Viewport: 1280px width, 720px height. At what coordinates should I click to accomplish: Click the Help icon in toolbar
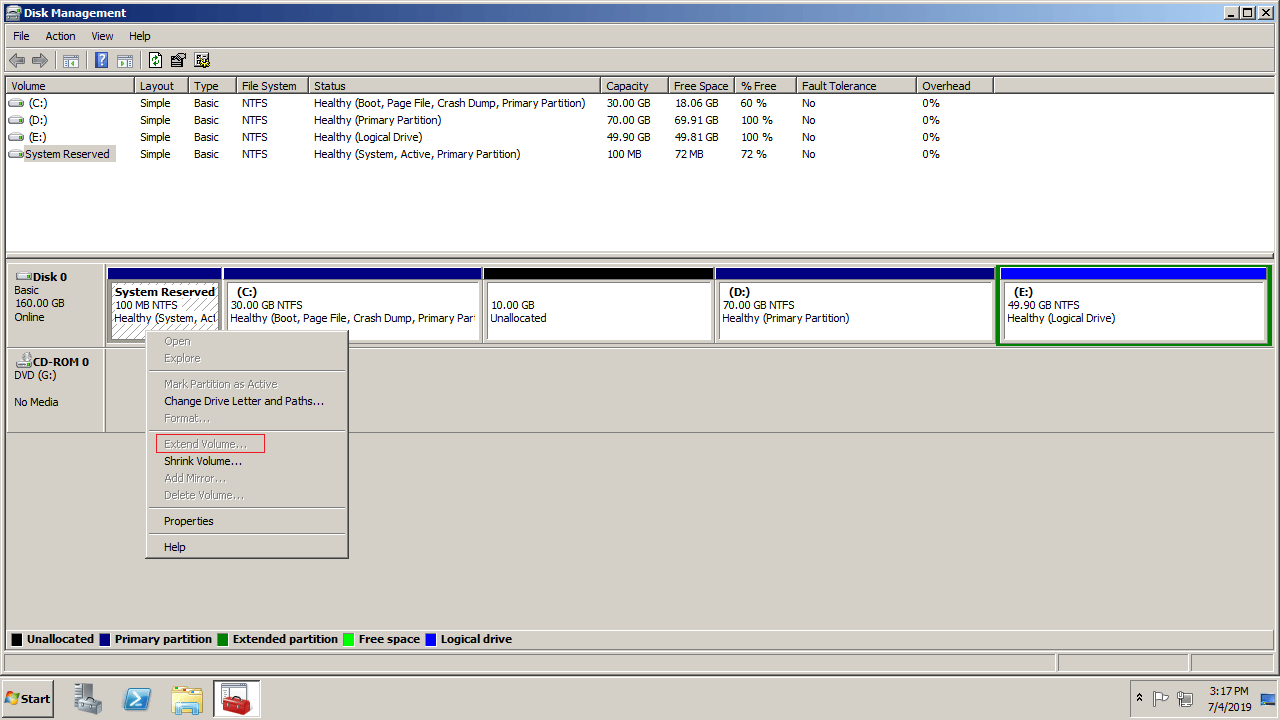[101, 60]
